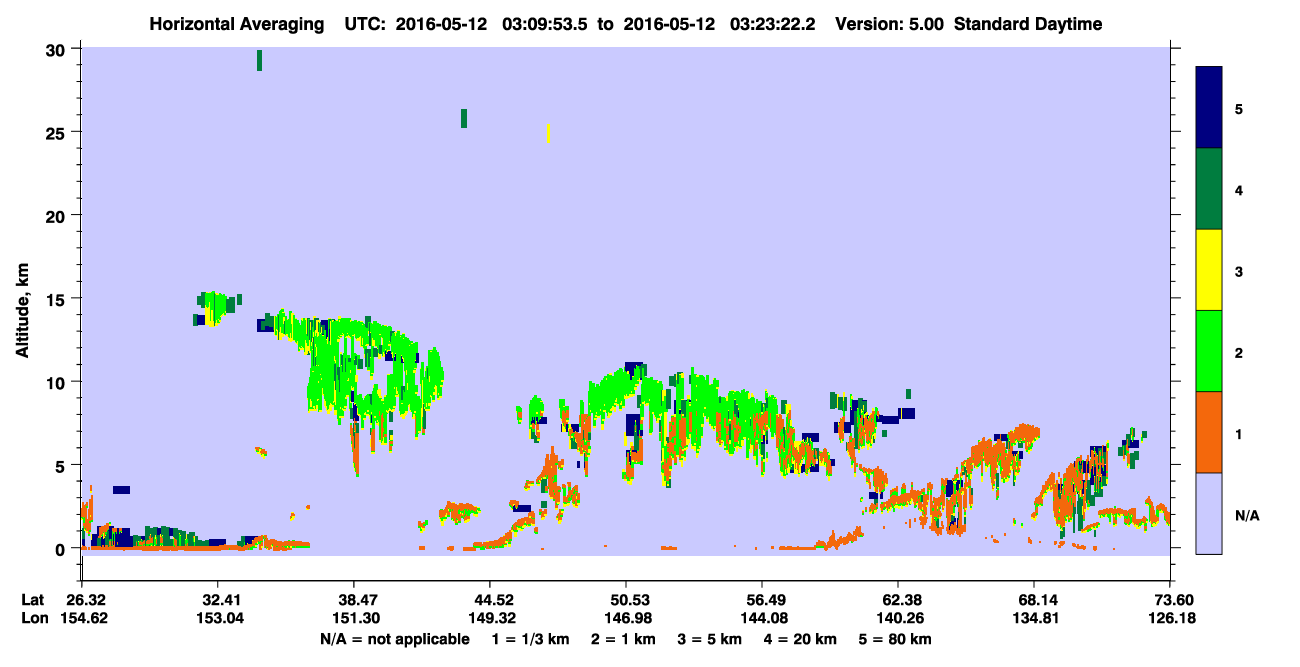
Task: Click legend text '2 = 1 km'
Action: coord(622,639)
